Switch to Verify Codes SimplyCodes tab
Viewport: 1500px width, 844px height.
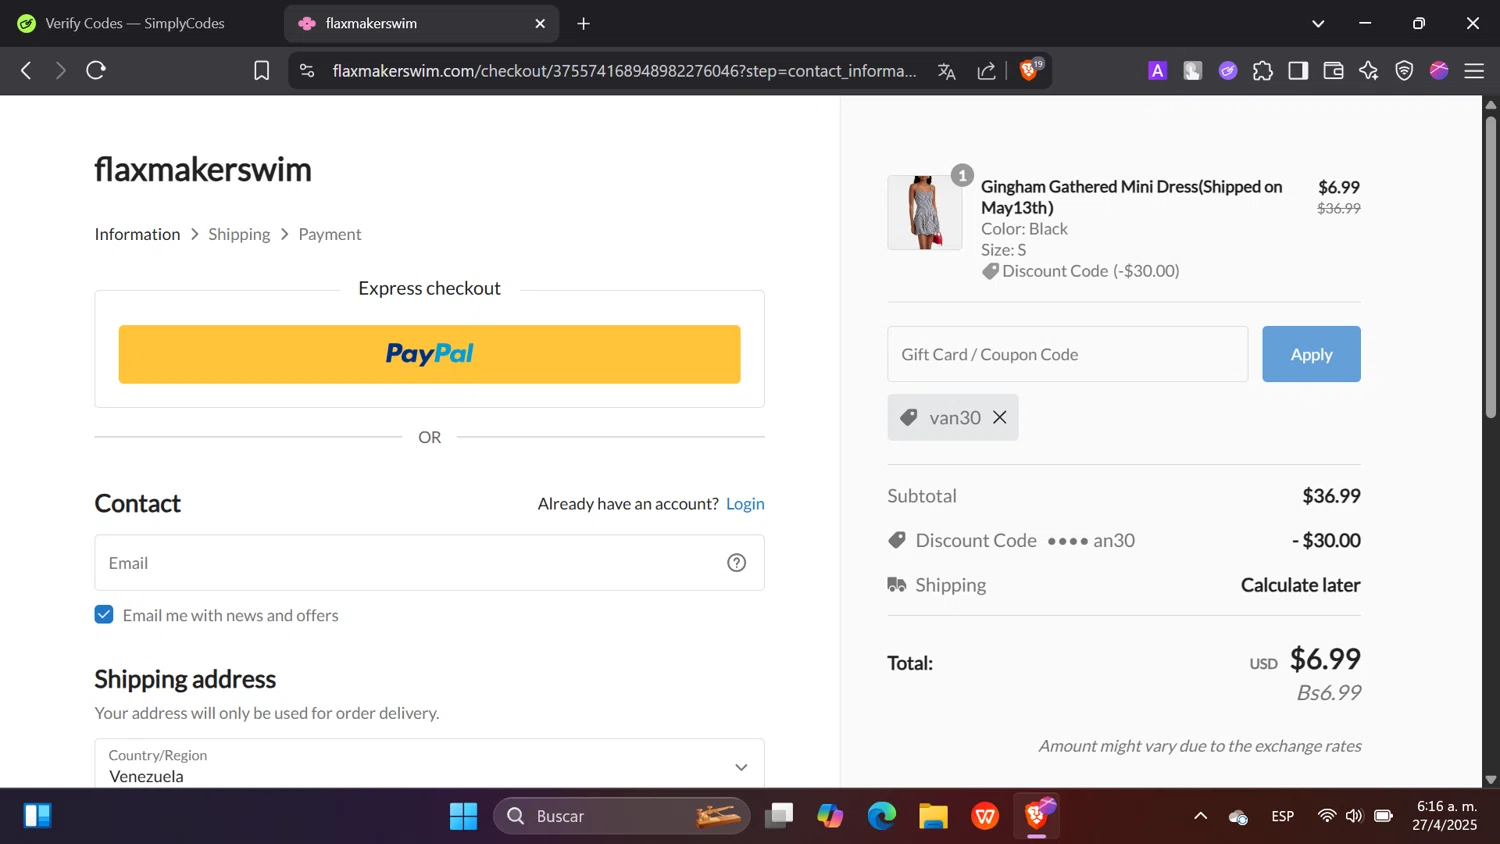pyautogui.click(x=135, y=23)
